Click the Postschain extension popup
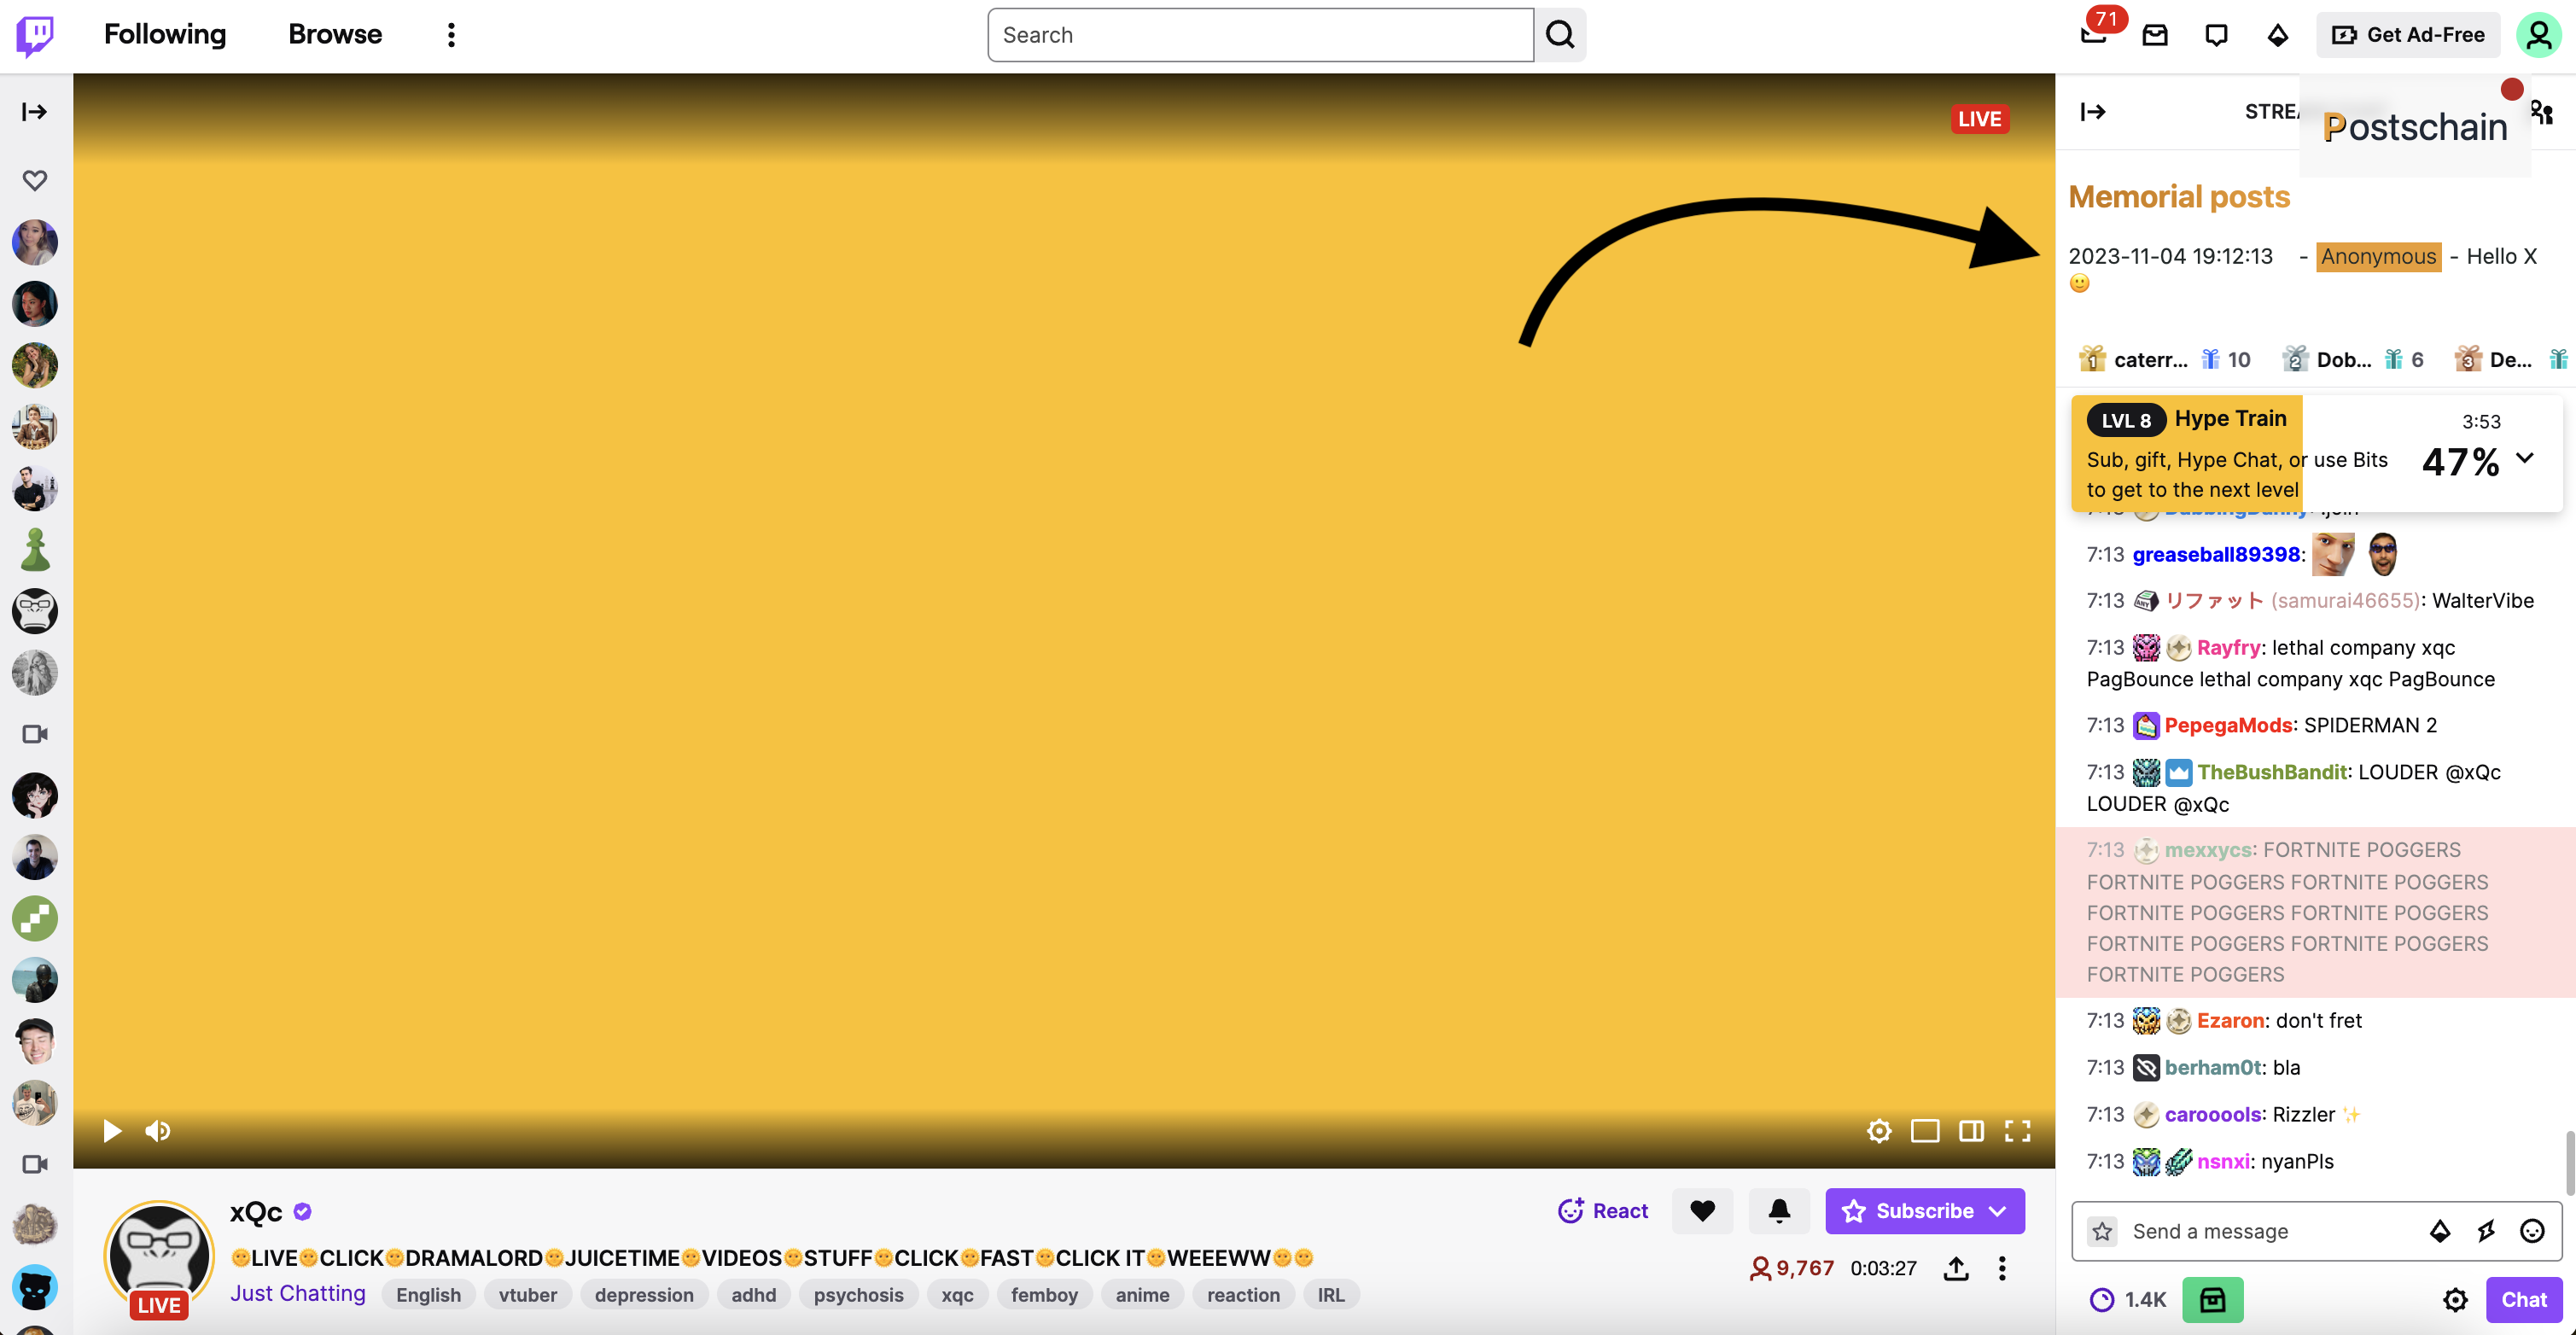Image resolution: width=2576 pixels, height=1335 pixels. pyautogui.click(x=2415, y=127)
